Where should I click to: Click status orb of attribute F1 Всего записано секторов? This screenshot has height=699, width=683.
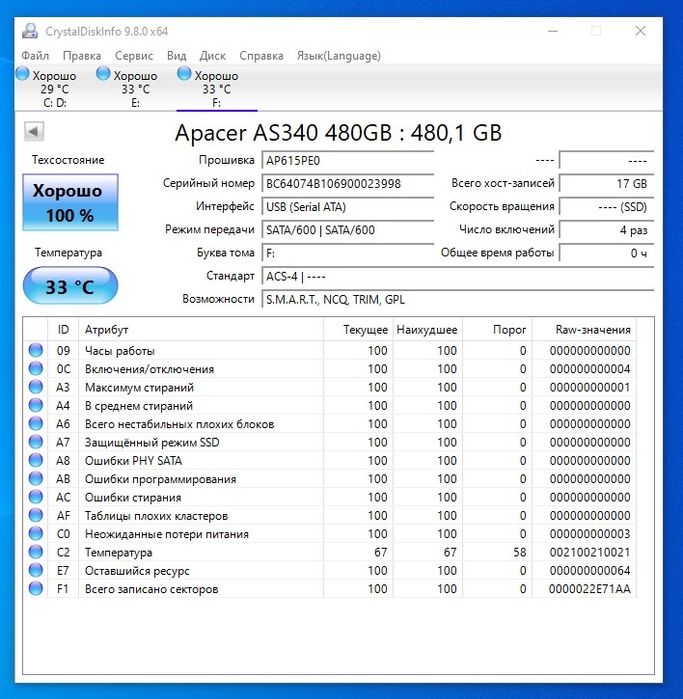coord(36,588)
